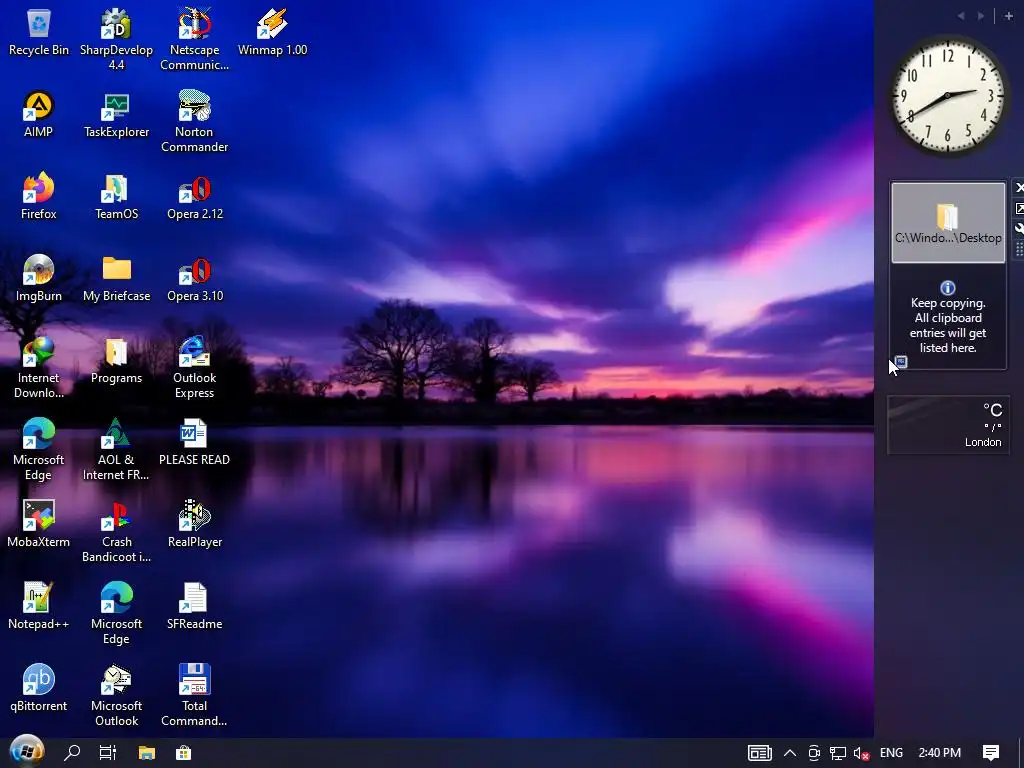Open network status tray icon
1024x768 pixels.
coord(838,753)
